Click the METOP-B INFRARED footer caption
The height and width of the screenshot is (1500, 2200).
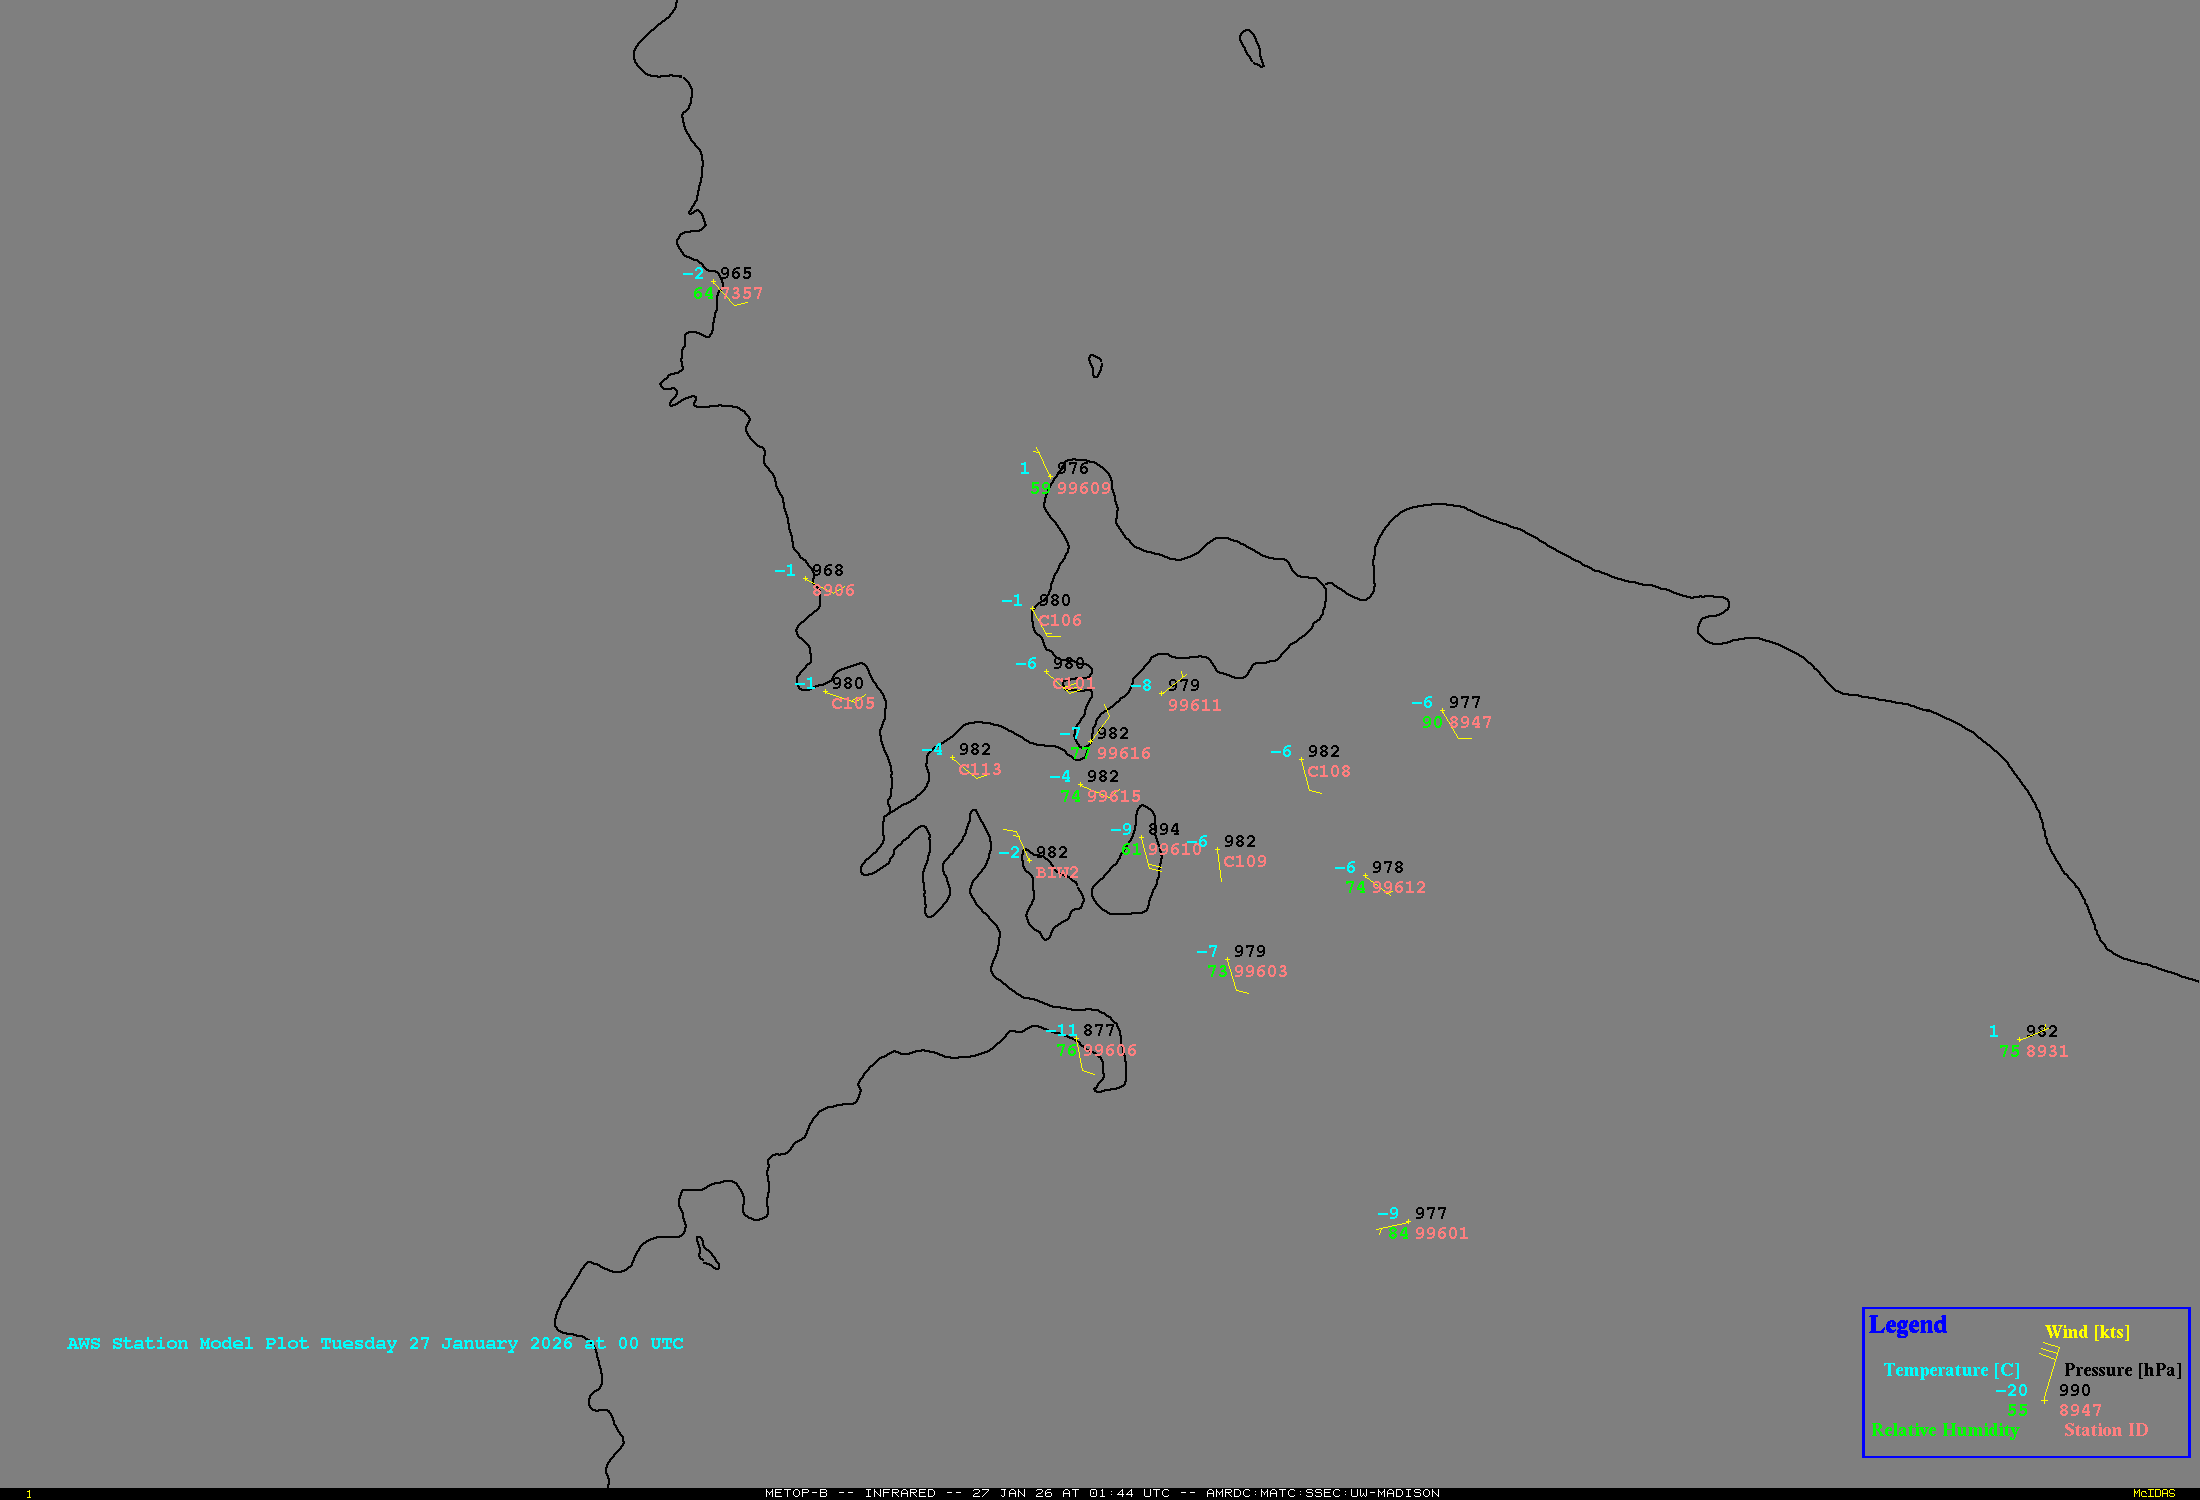click(1101, 1493)
